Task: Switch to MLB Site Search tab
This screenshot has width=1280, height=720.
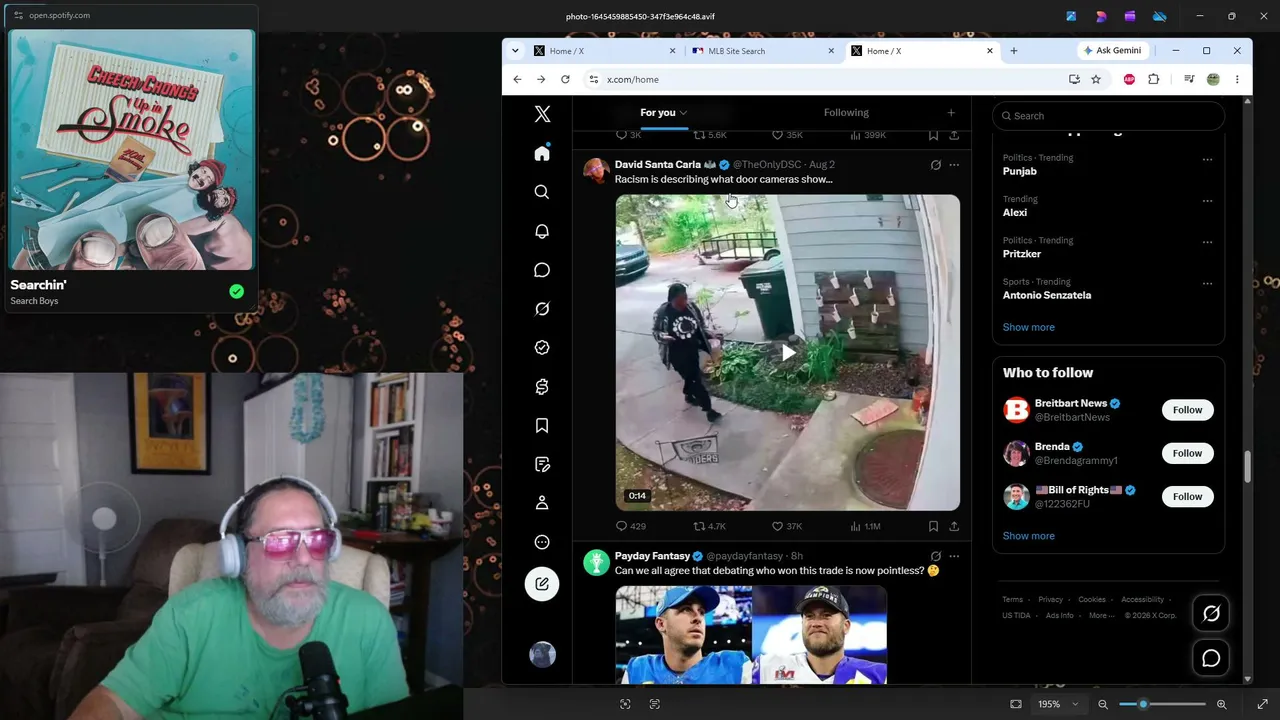Action: (763, 51)
